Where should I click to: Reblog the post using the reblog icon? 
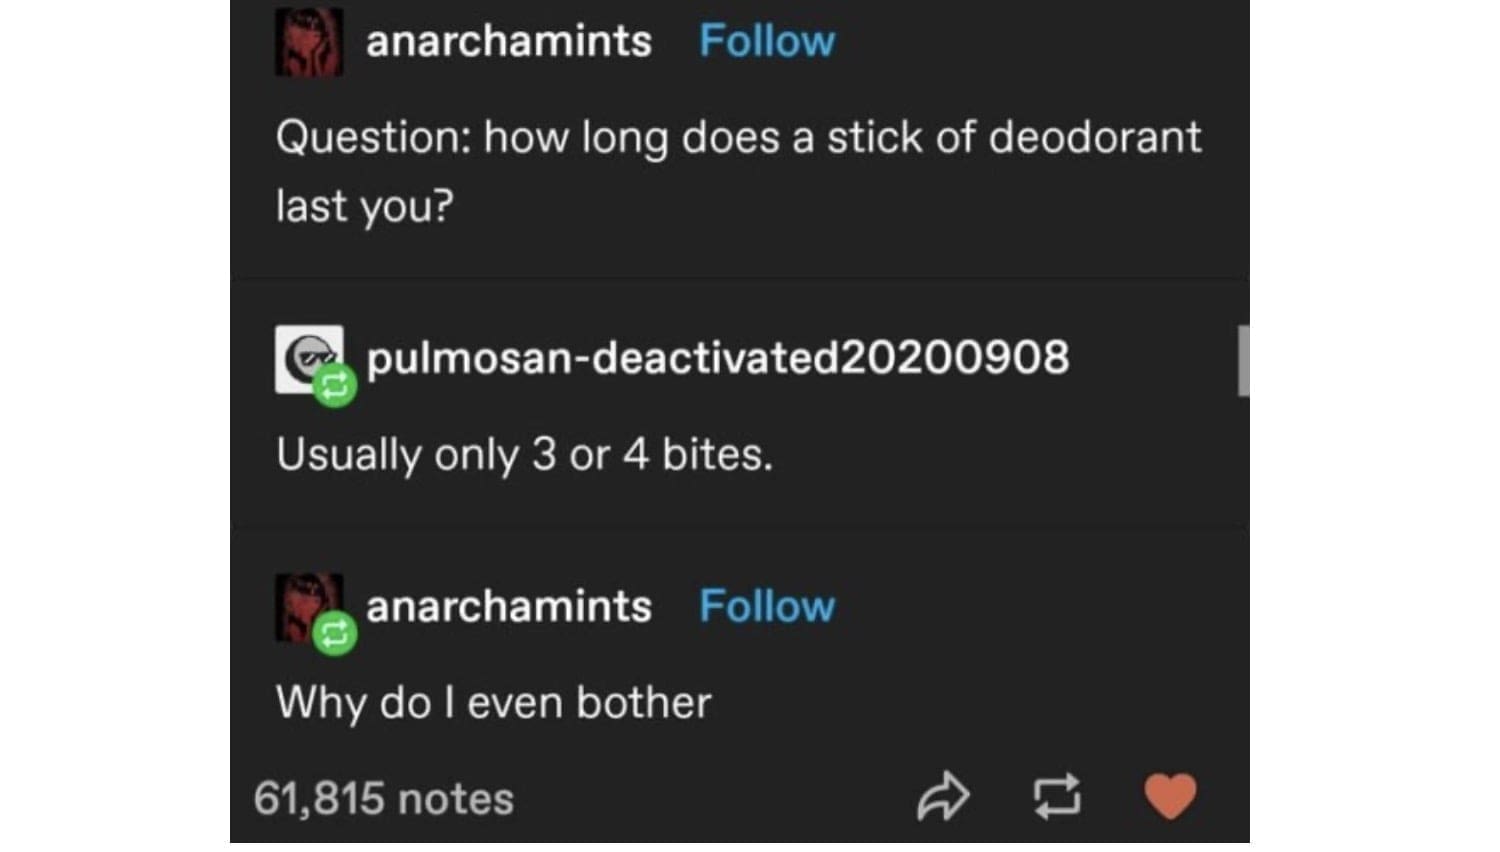coord(1057,797)
